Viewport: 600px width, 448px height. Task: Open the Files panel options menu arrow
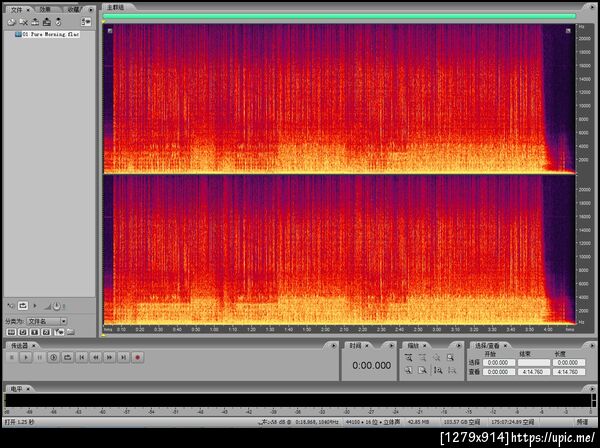pyautogui.click(x=91, y=10)
